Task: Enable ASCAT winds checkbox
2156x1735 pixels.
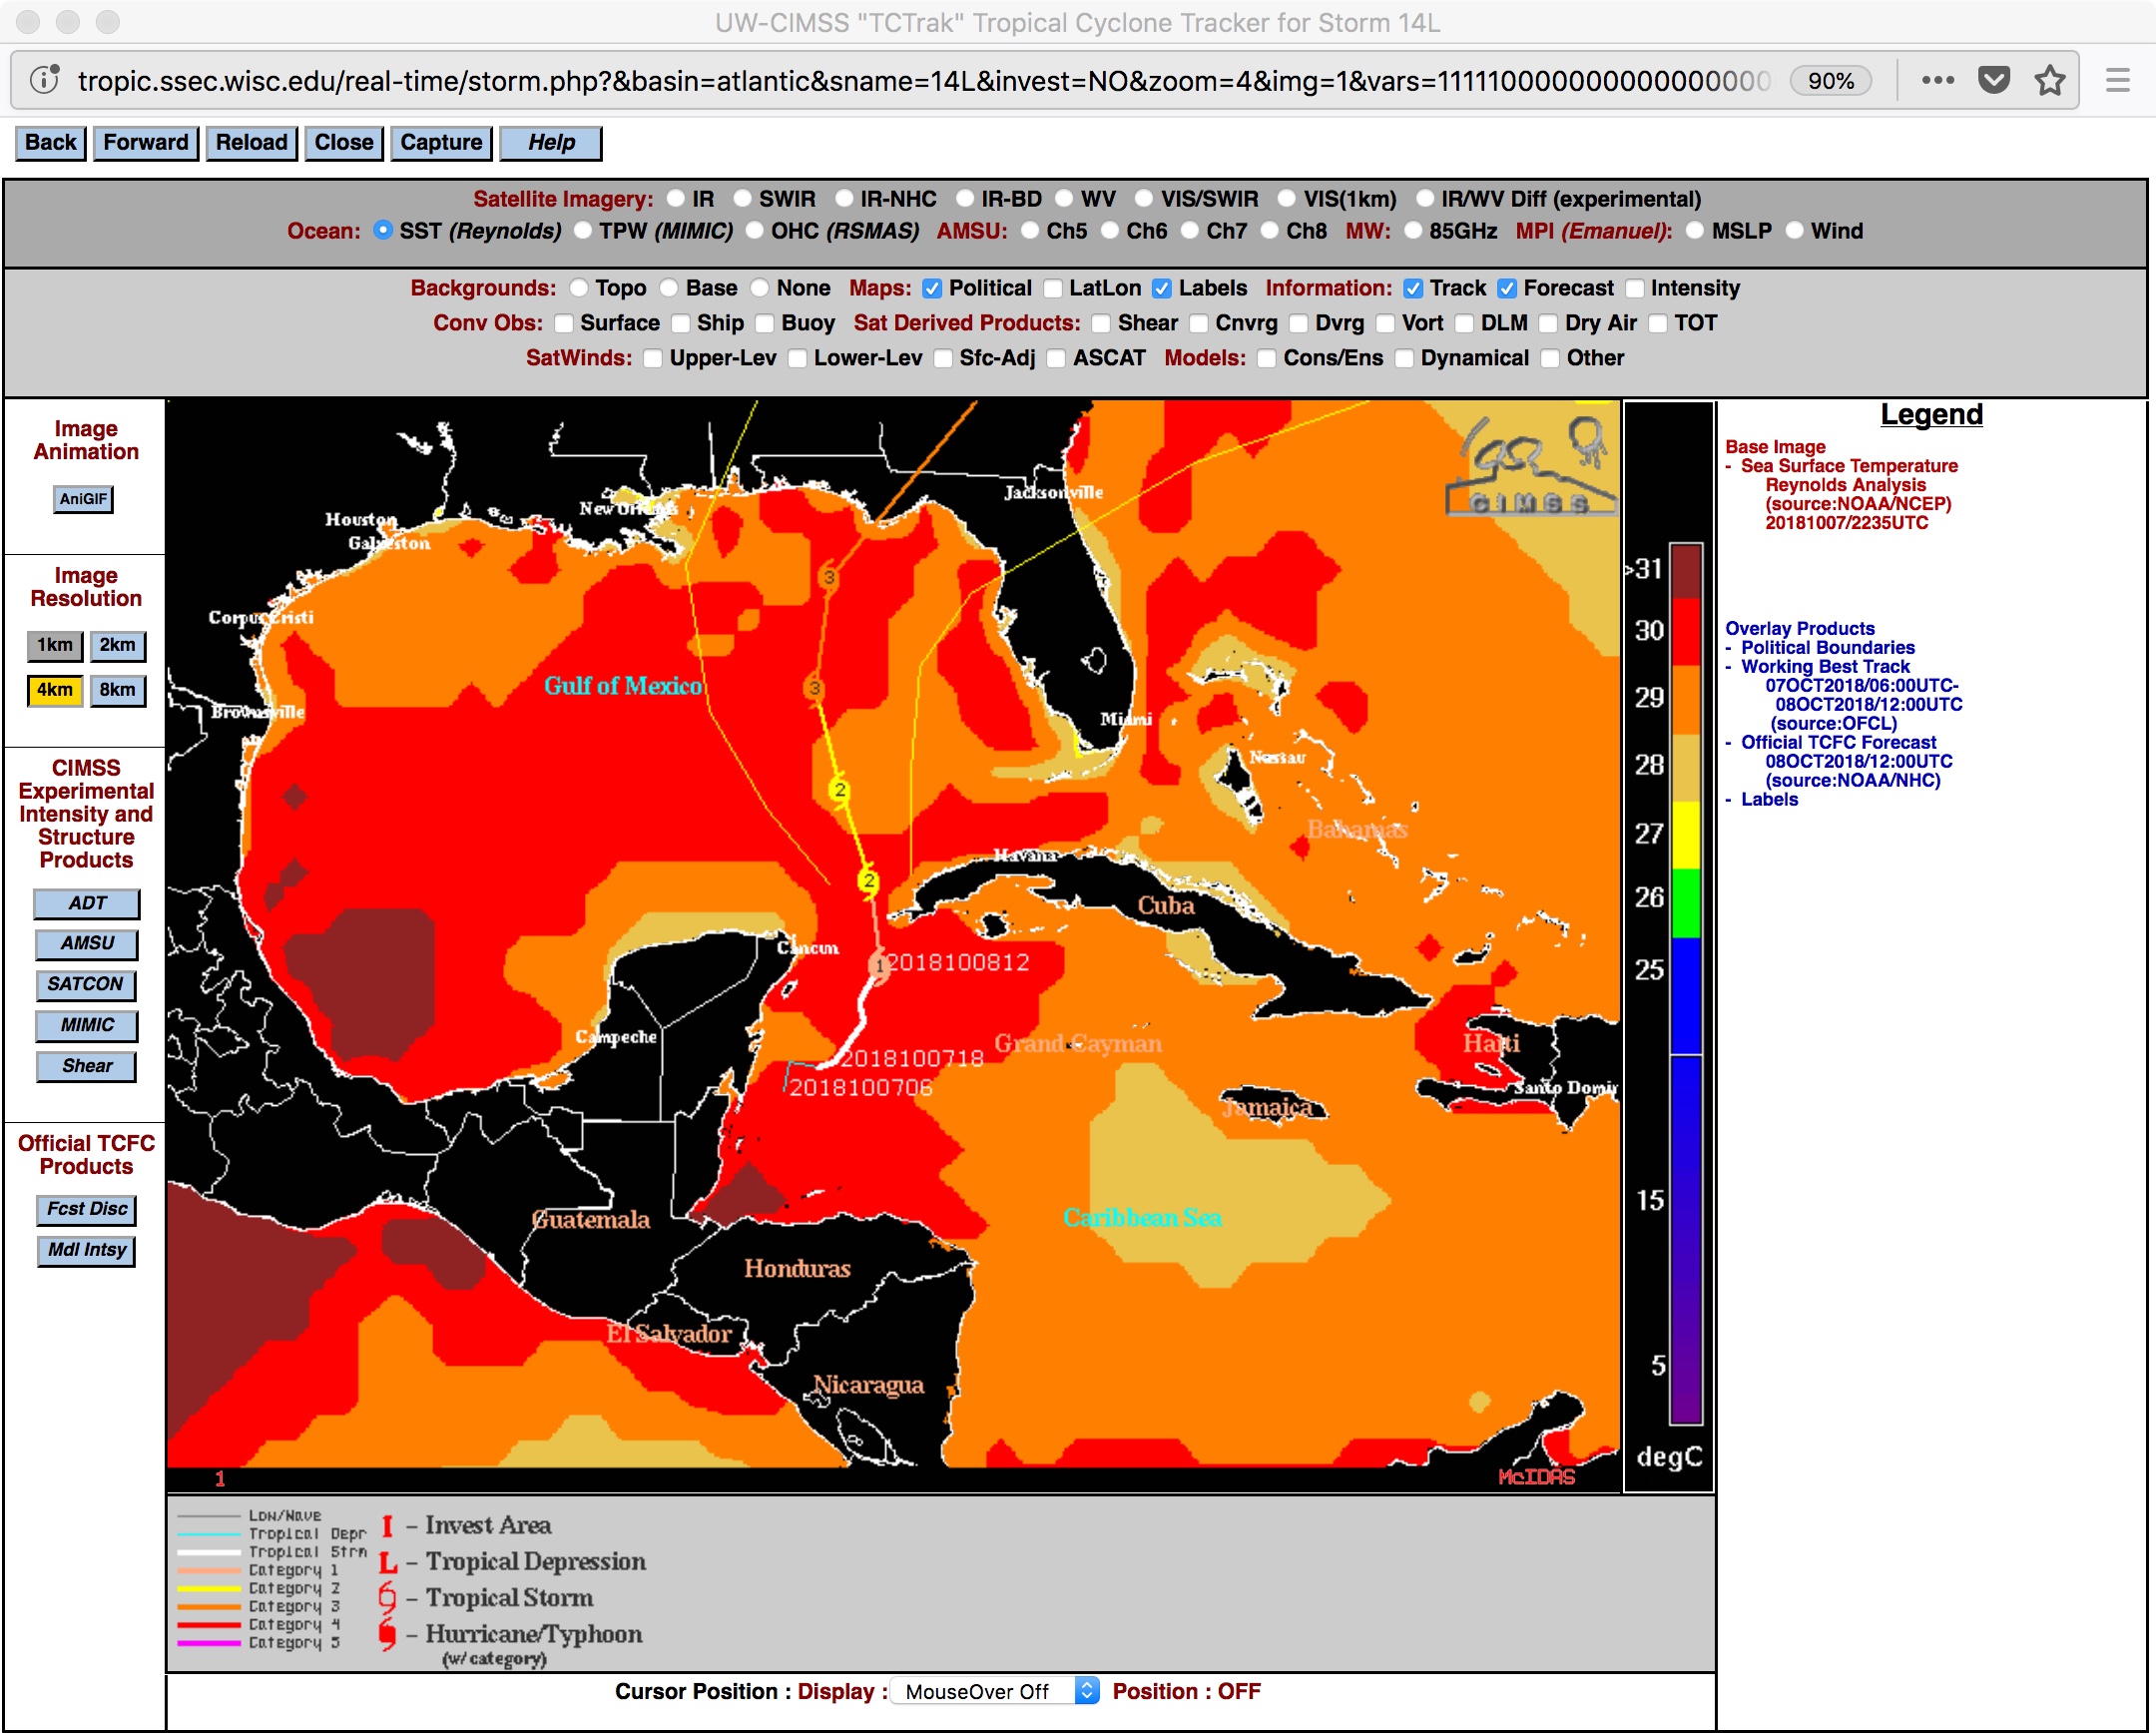Action: (1056, 359)
